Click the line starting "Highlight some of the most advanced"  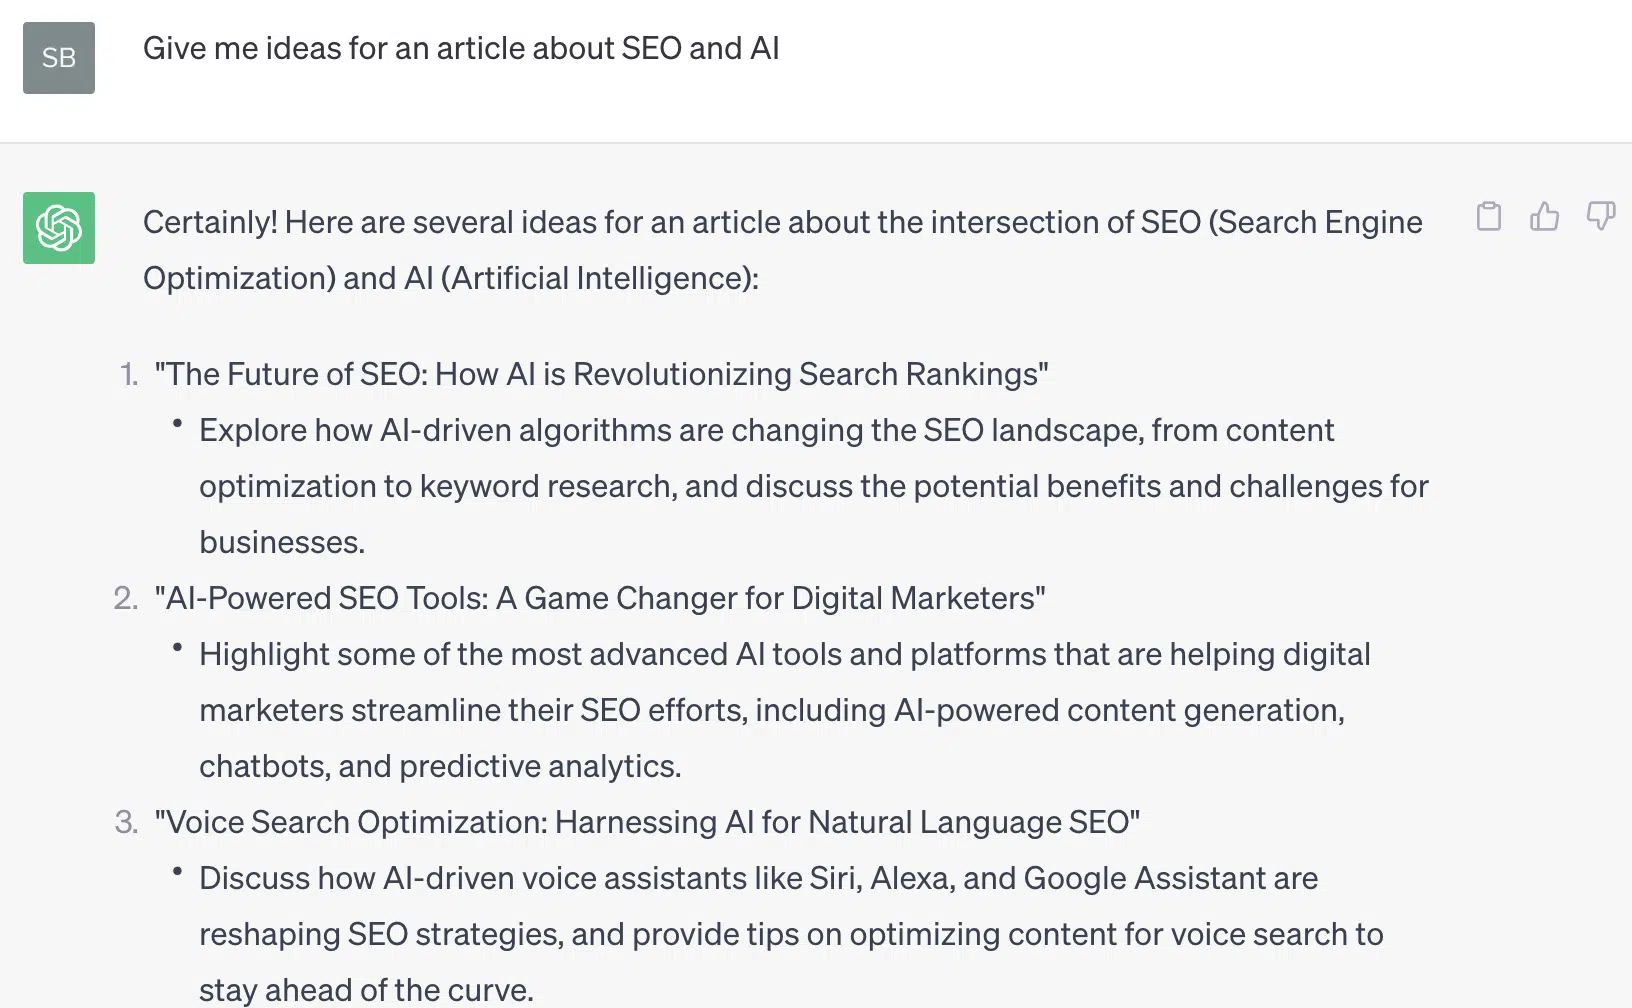click(x=784, y=654)
